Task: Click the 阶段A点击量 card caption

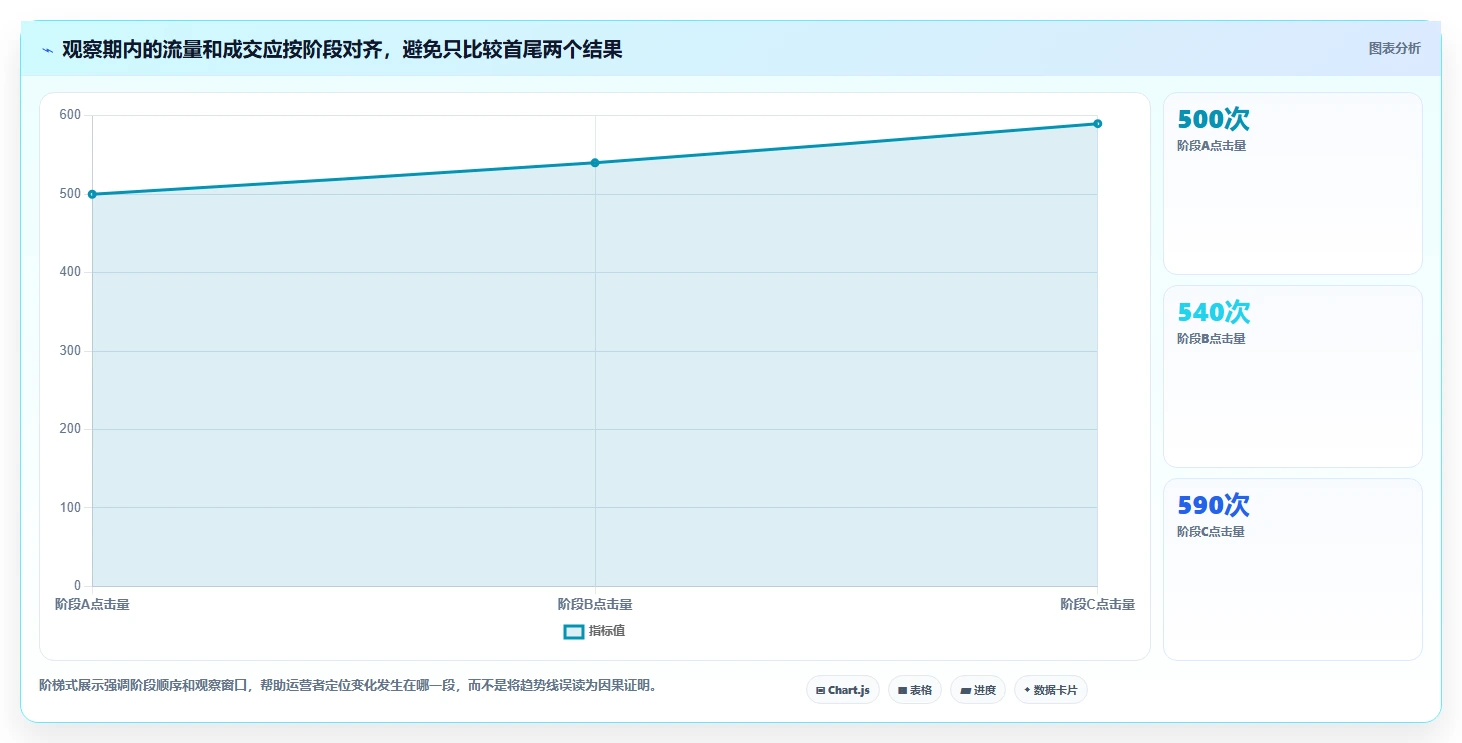Action: coord(1211,146)
